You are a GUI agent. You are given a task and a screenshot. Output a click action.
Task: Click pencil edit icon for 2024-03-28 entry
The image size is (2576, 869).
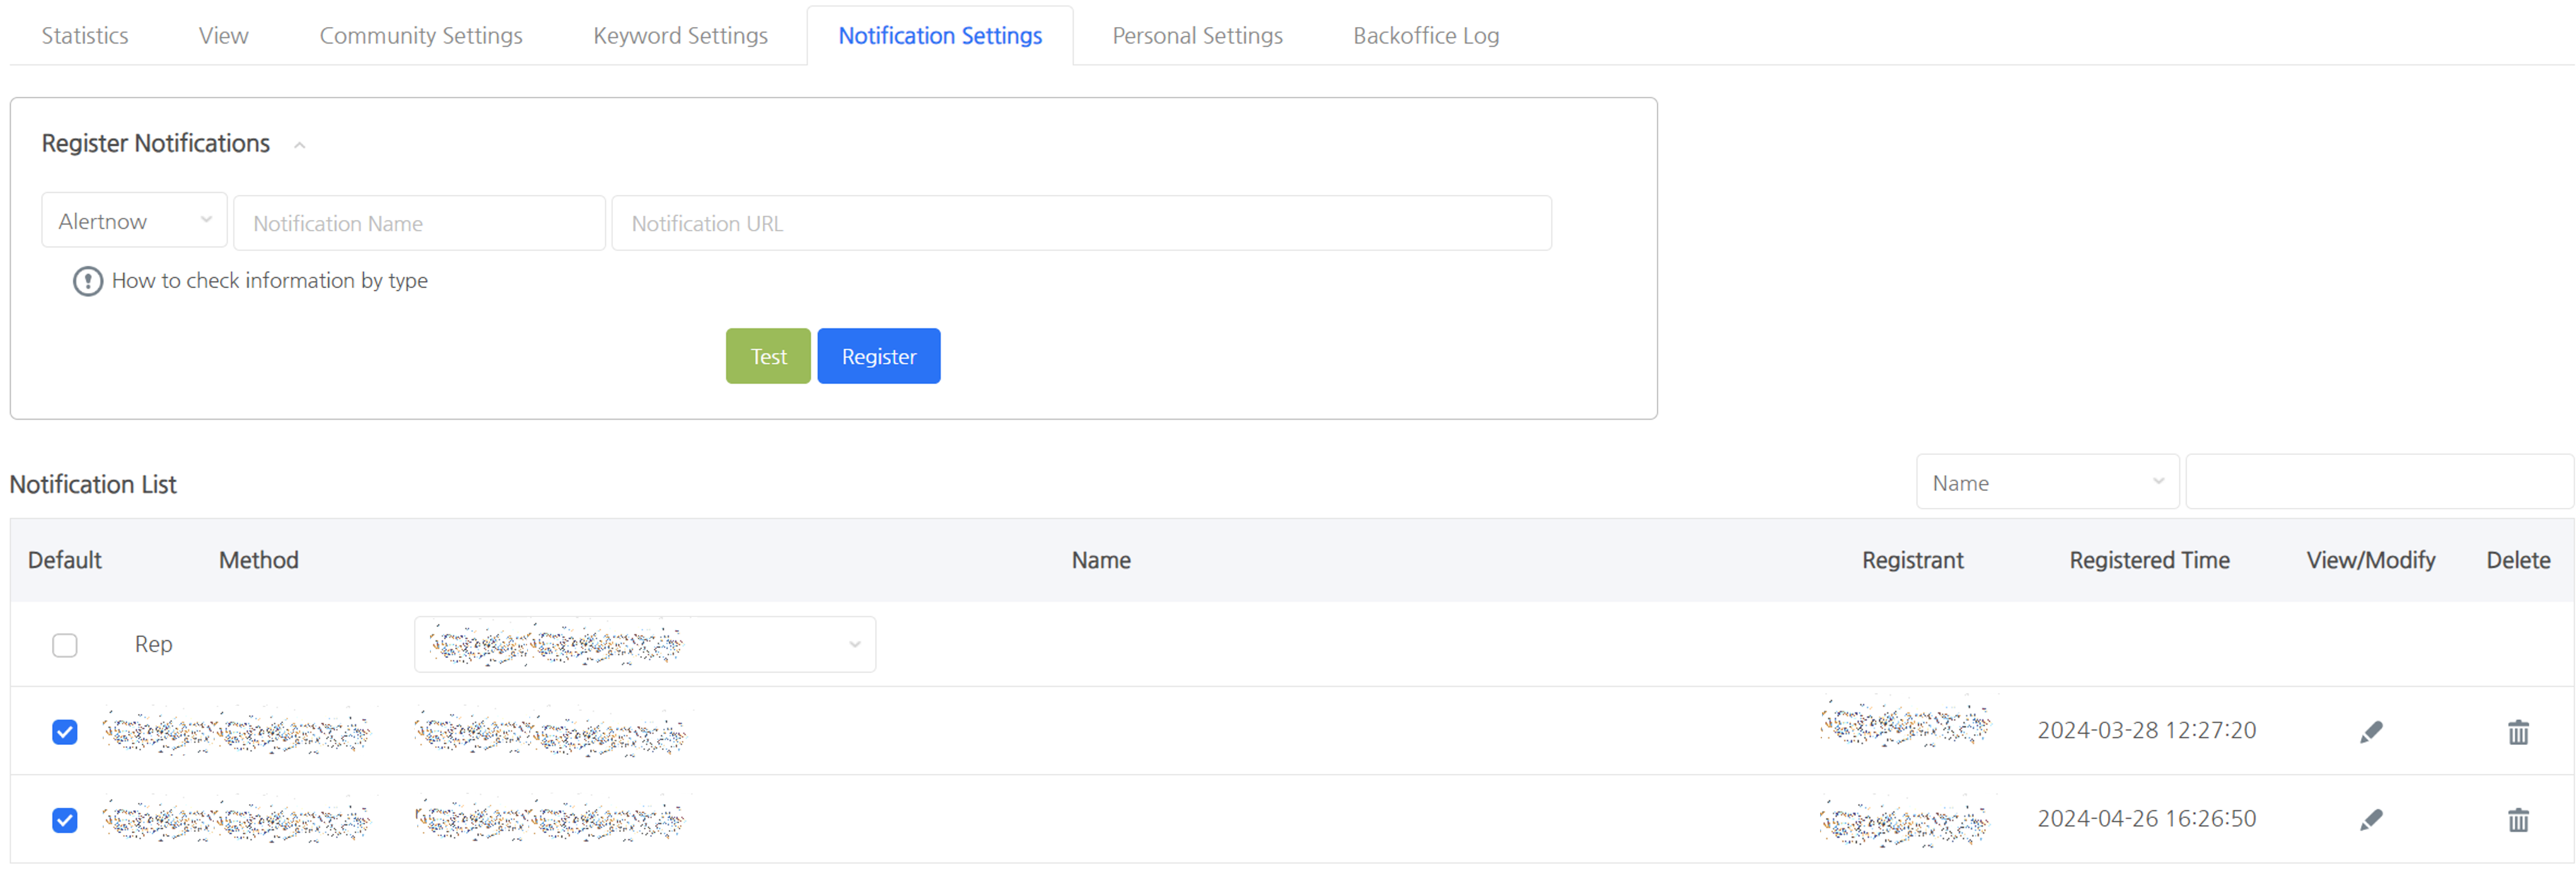(2371, 732)
